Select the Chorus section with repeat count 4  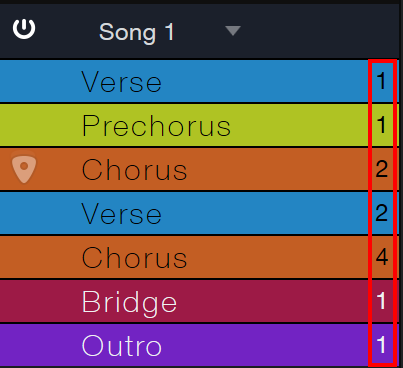point(199,257)
